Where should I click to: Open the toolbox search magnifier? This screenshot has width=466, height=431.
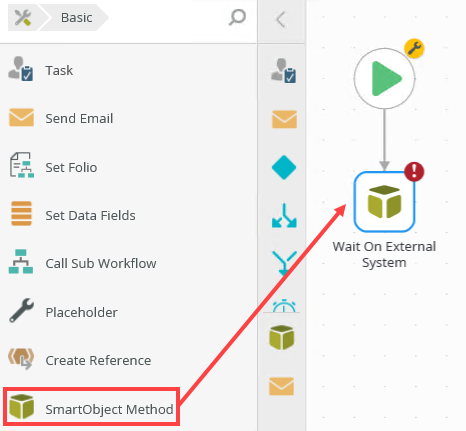[x=237, y=17]
